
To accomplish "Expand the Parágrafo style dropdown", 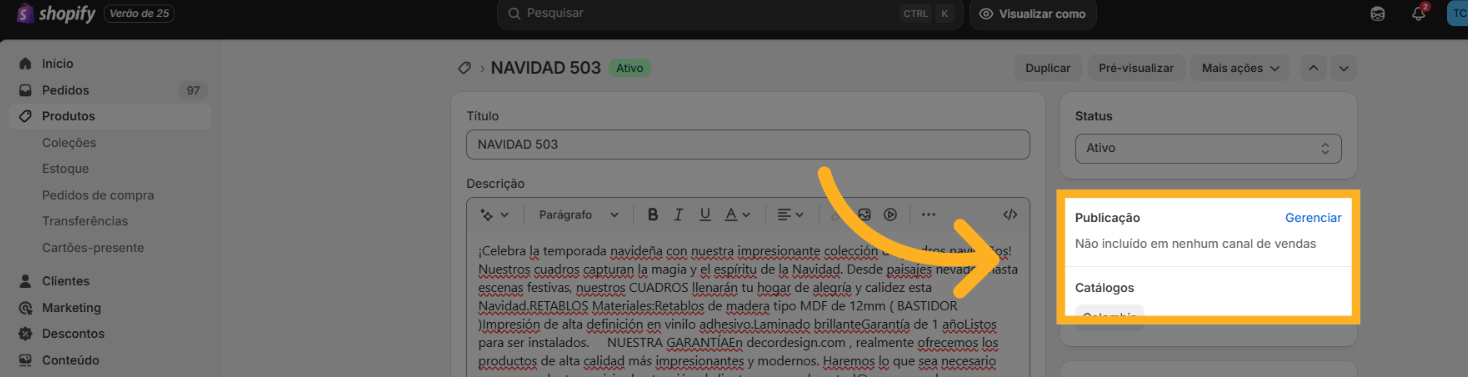I will click(579, 215).
